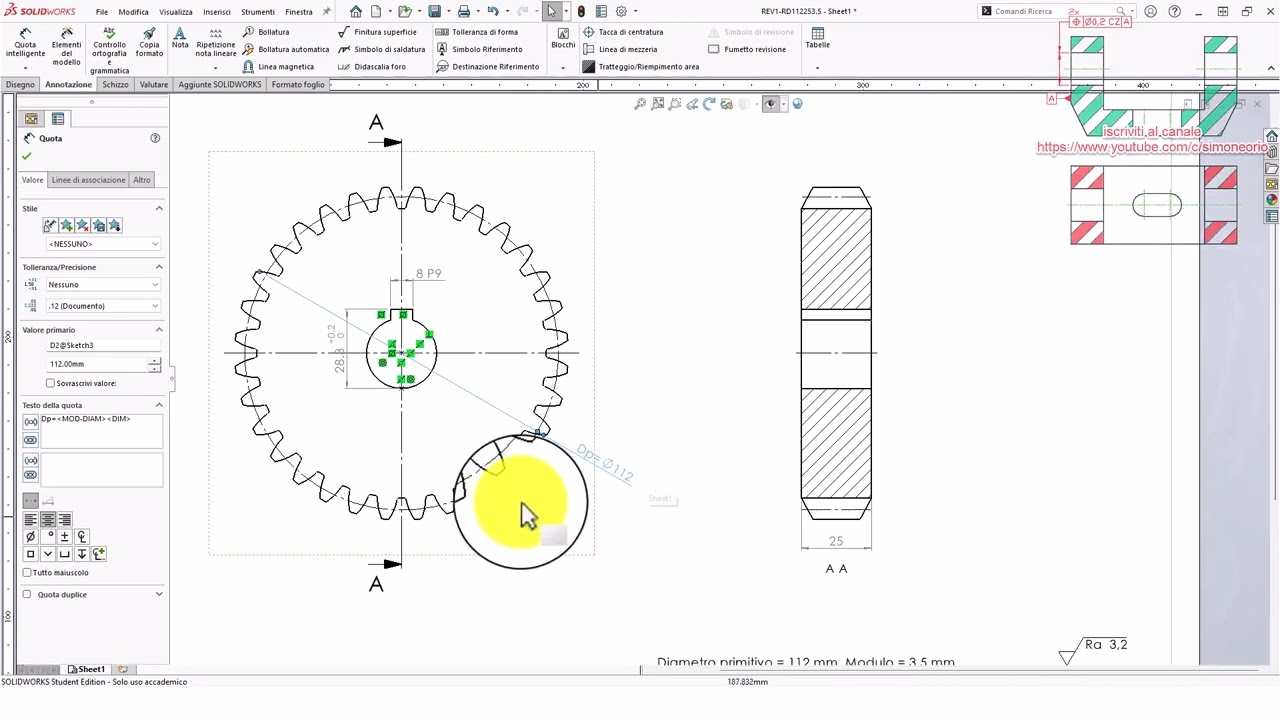
Task: Confirm the Quota with green checkmark
Action: pyautogui.click(x=27, y=156)
